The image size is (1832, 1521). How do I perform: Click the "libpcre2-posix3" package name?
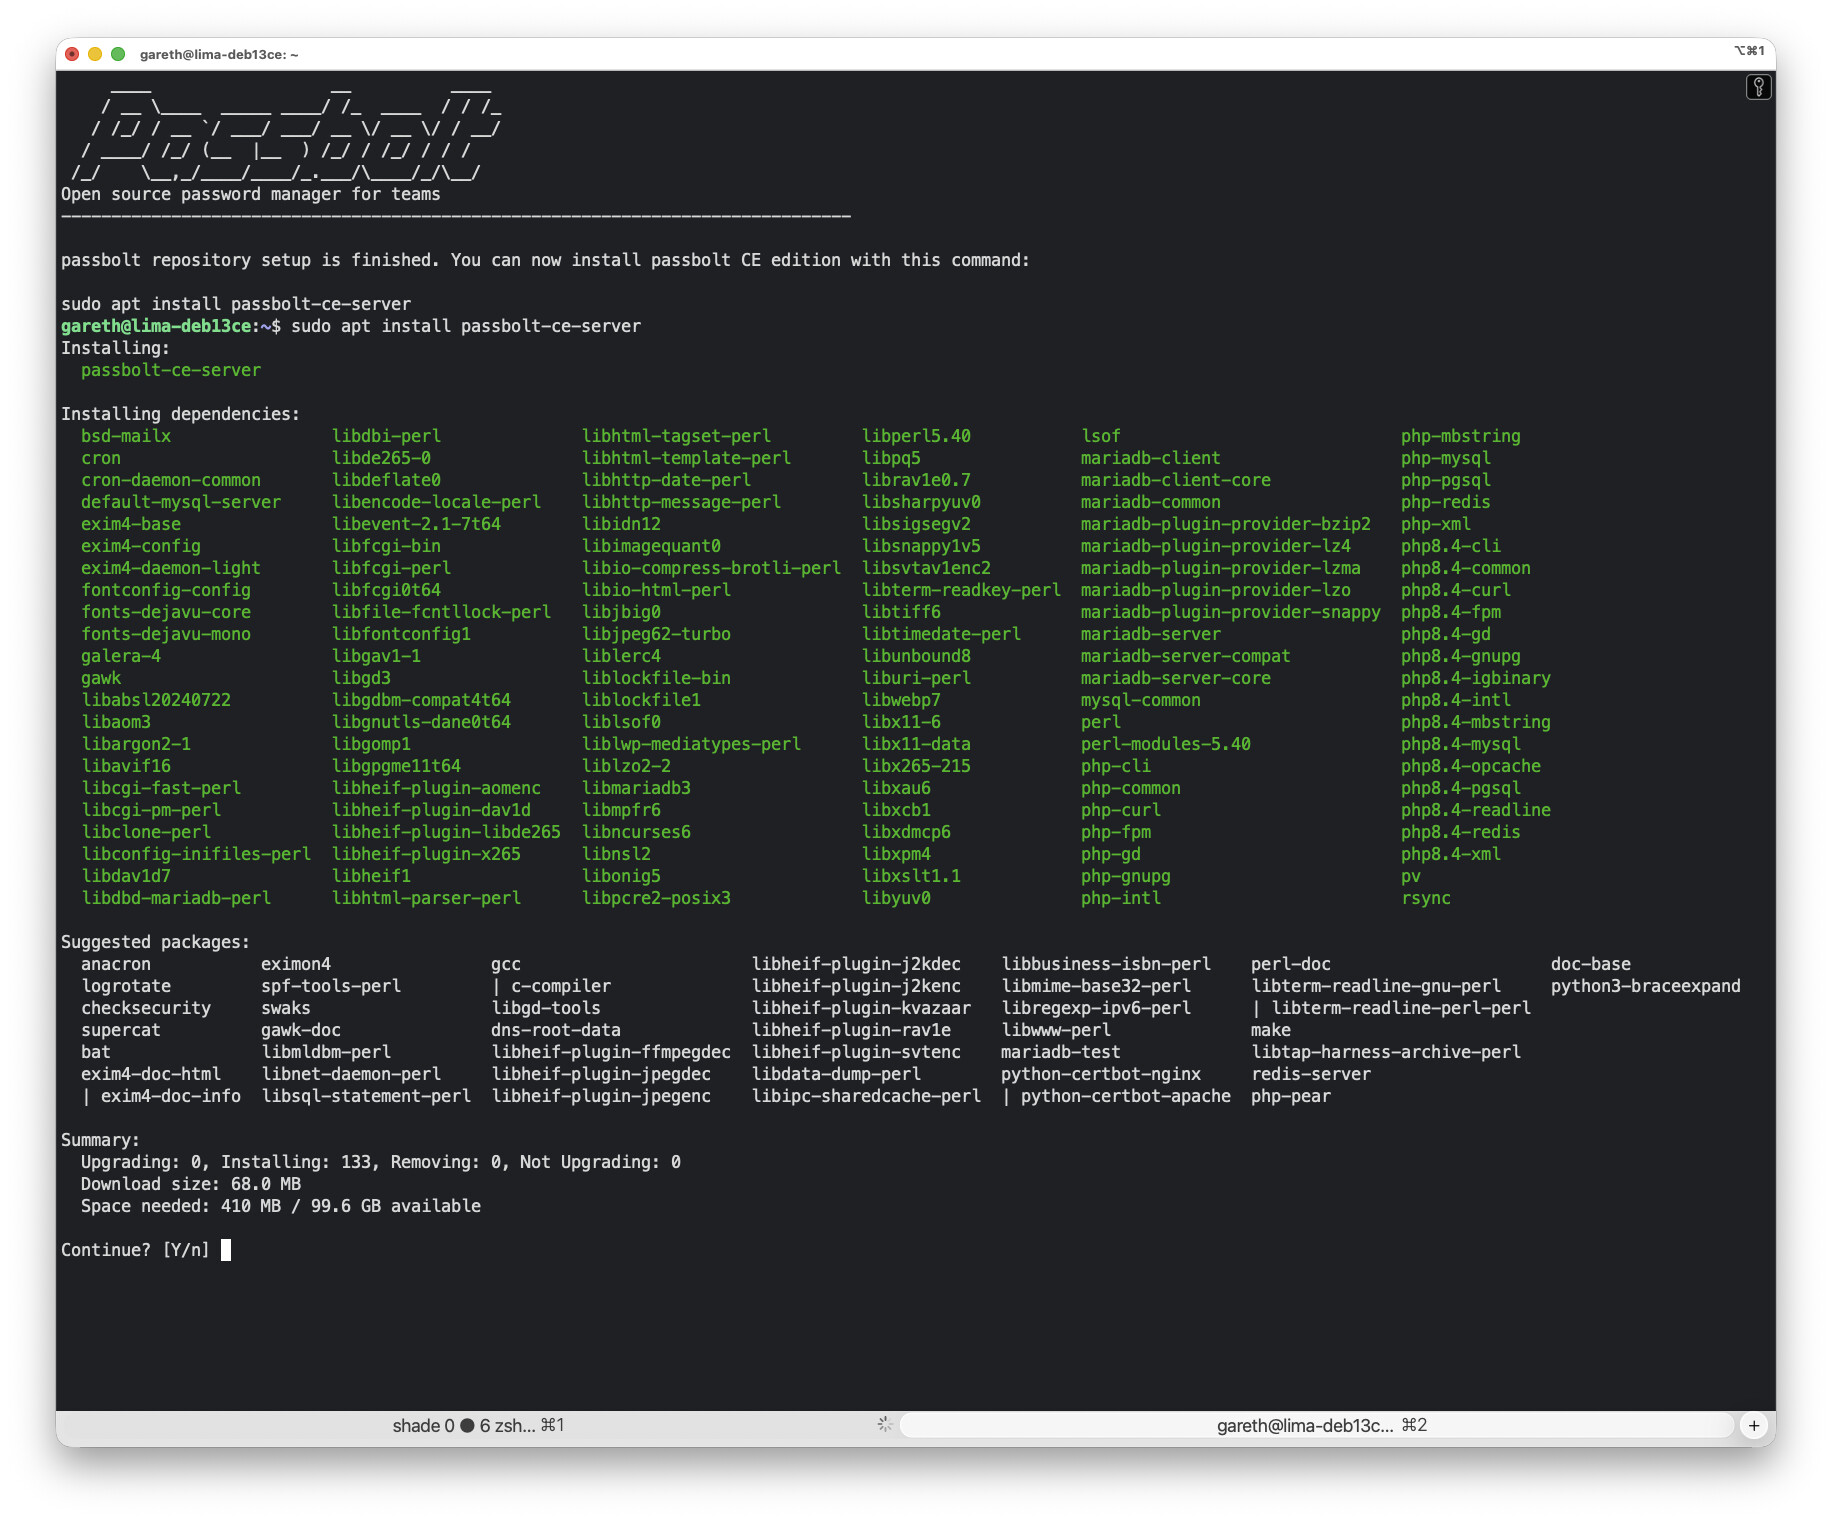[x=656, y=898]
